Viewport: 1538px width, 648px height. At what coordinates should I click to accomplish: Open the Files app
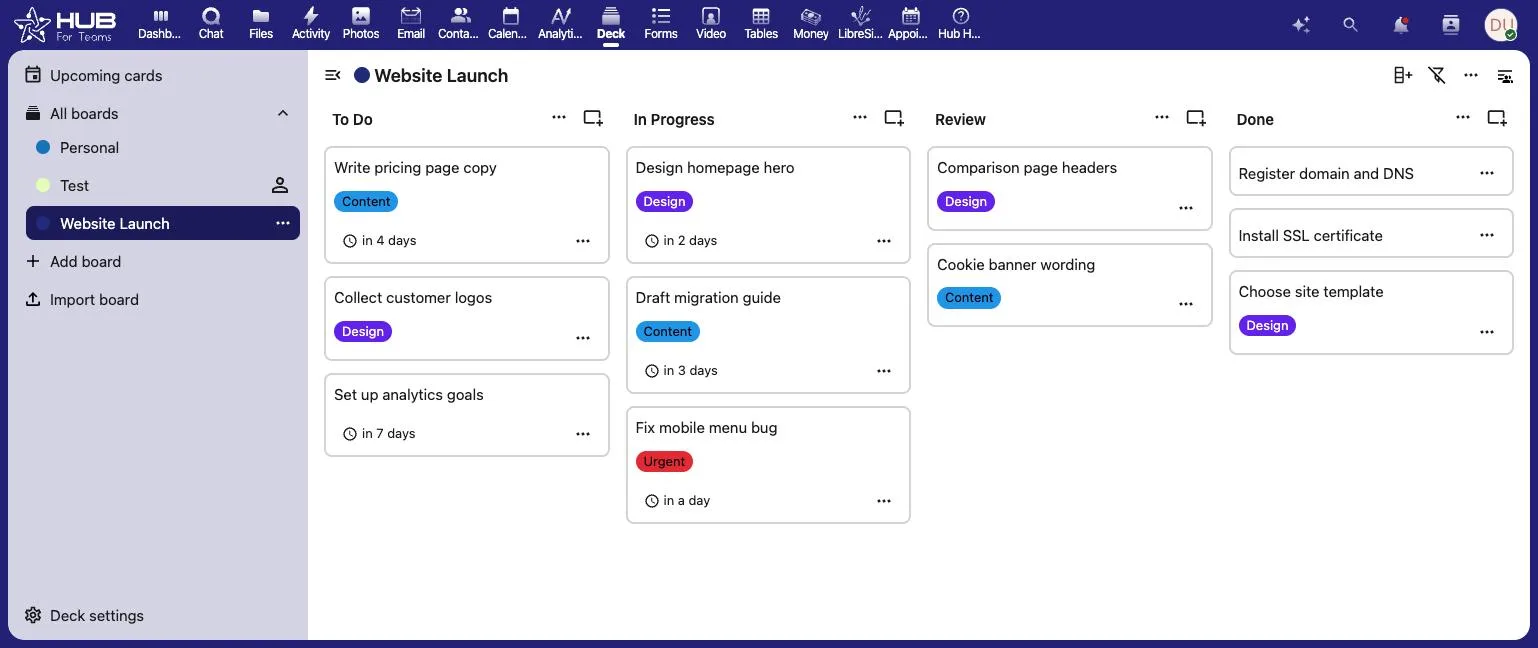(x=261, y=24)
